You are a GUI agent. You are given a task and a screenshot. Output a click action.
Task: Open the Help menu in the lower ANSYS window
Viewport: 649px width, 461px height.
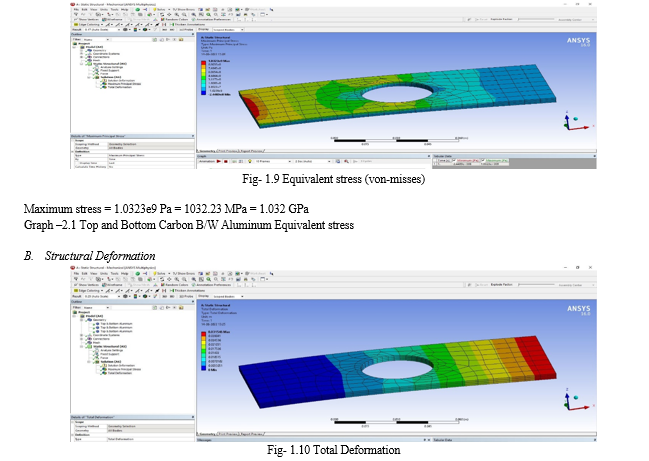125,274
